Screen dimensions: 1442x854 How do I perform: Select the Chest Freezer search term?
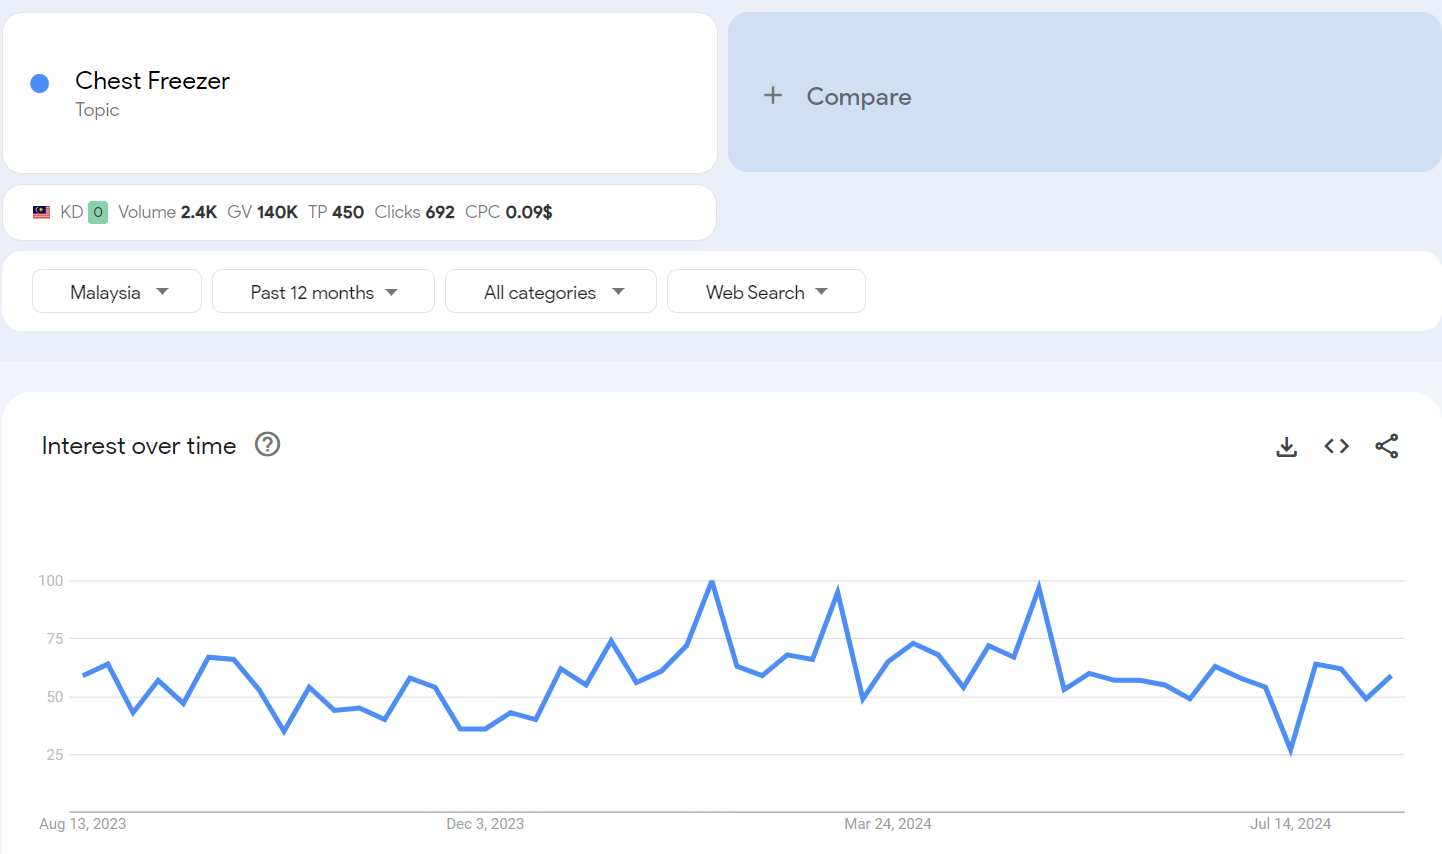pyautogui.click(x=152, y=81)
